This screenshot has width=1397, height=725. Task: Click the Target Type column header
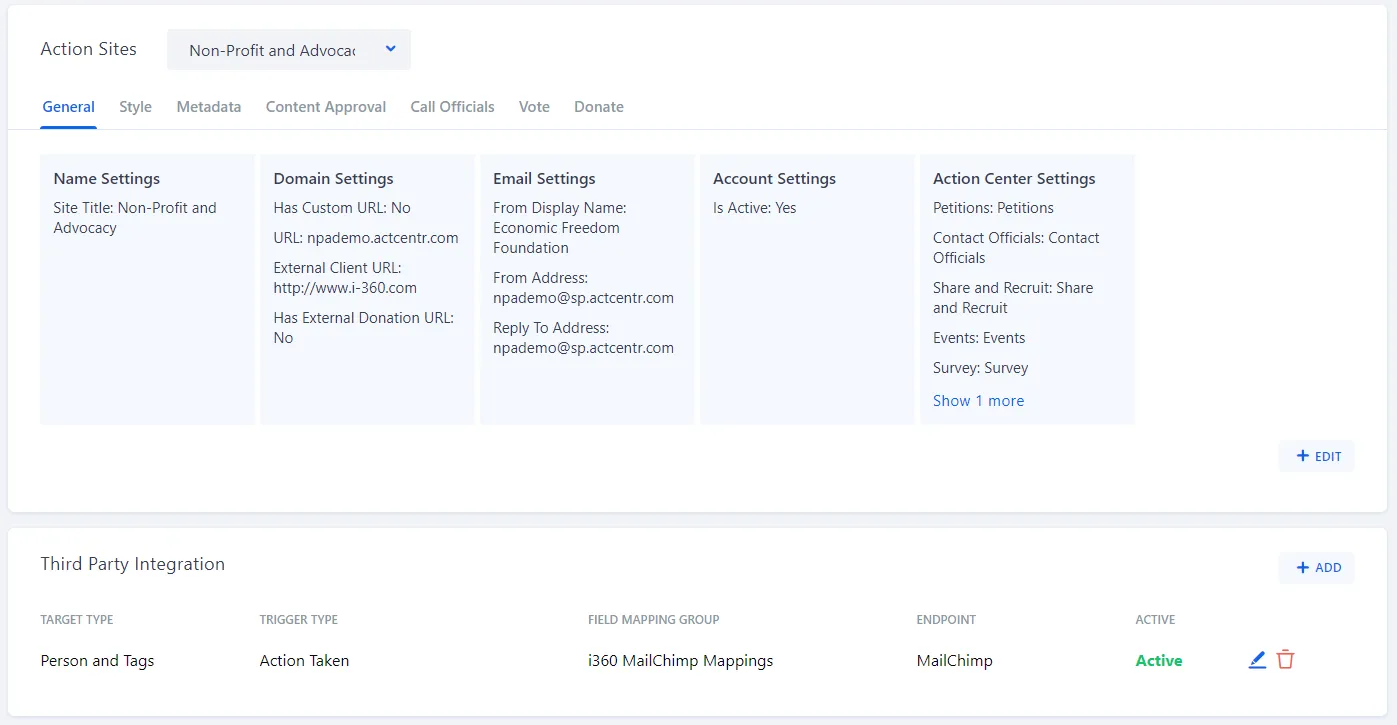coord(77,620)
